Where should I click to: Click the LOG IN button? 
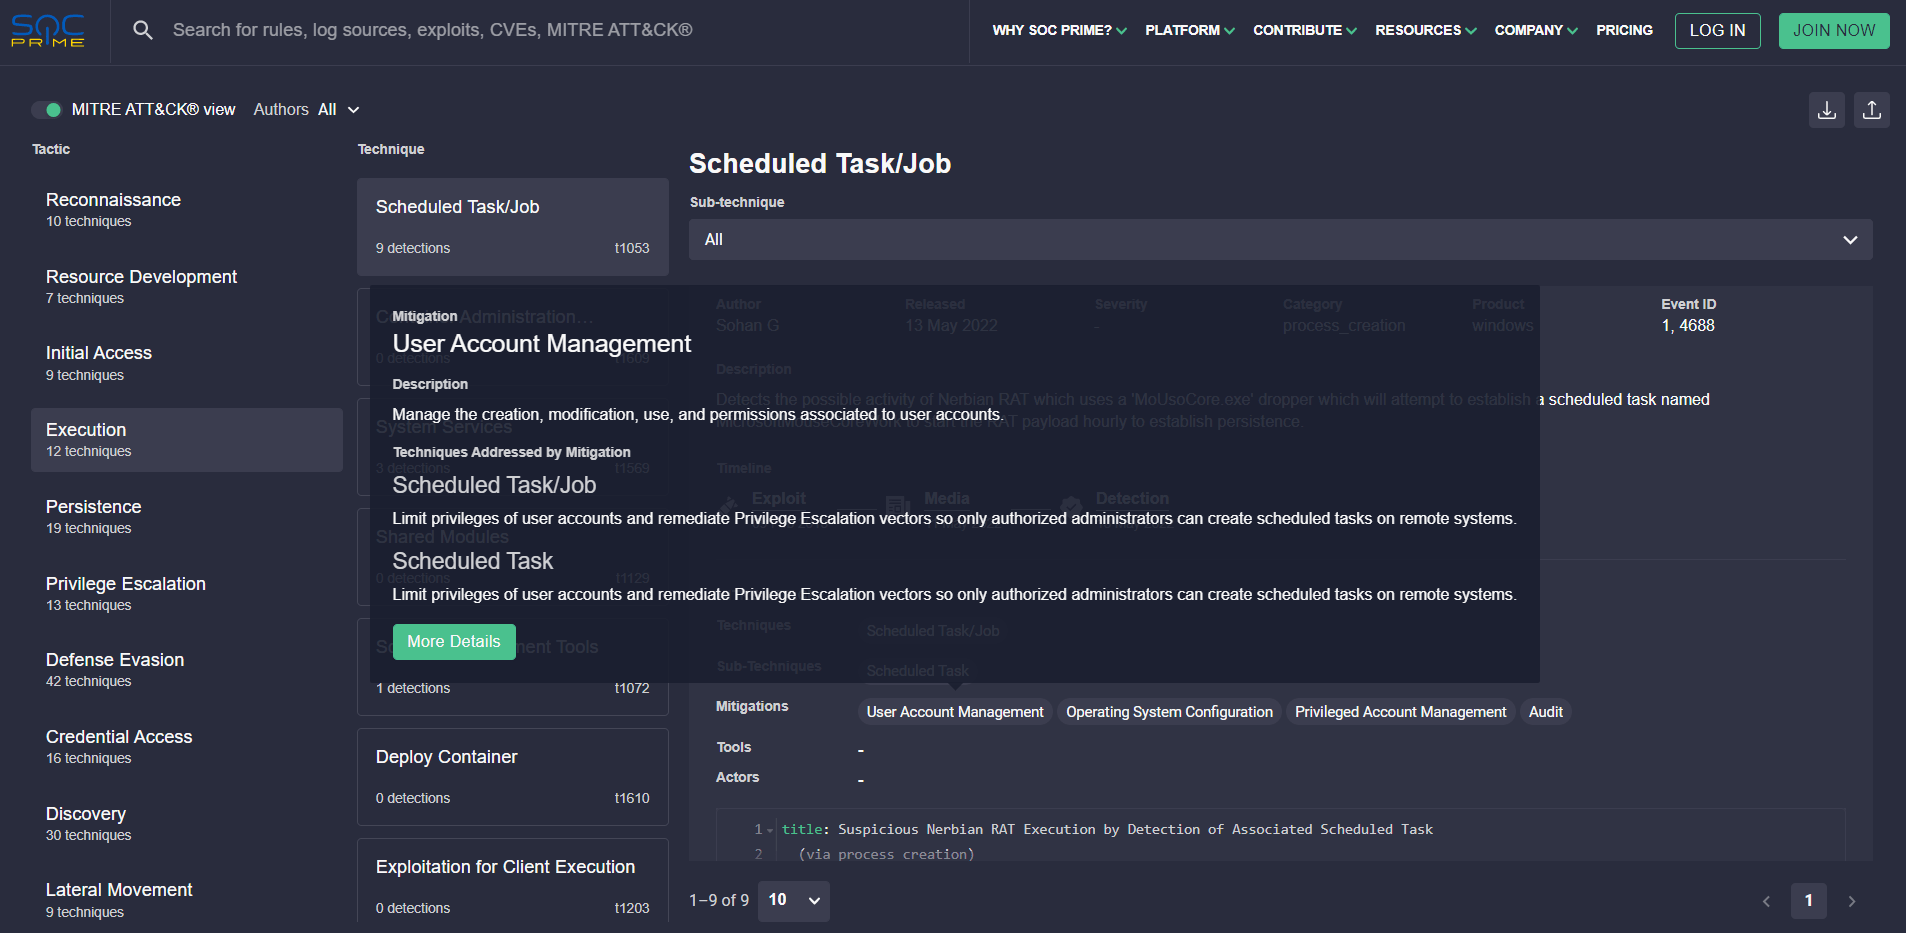coord(1717,31)
